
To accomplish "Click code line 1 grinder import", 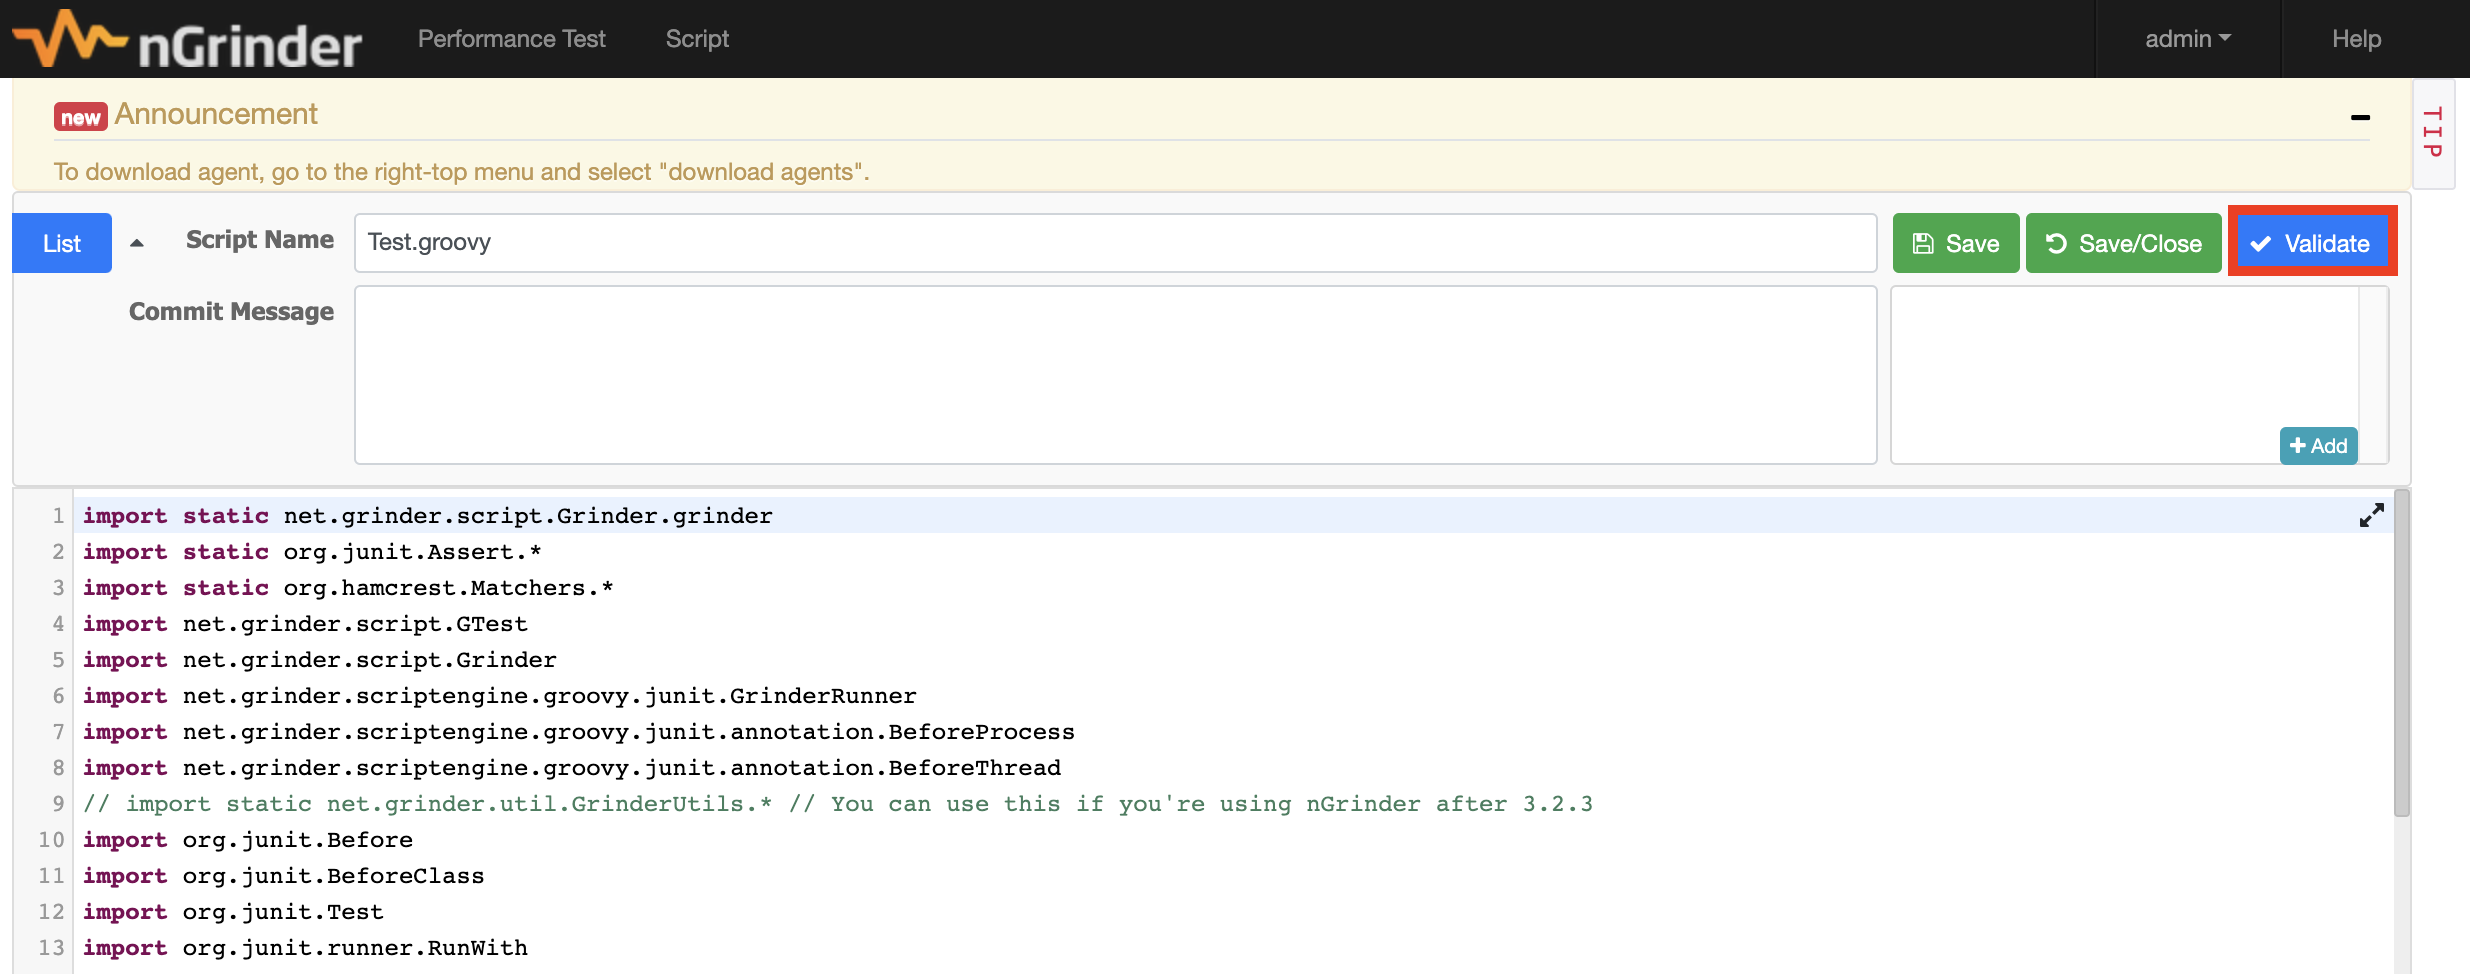I will point(427,516).
